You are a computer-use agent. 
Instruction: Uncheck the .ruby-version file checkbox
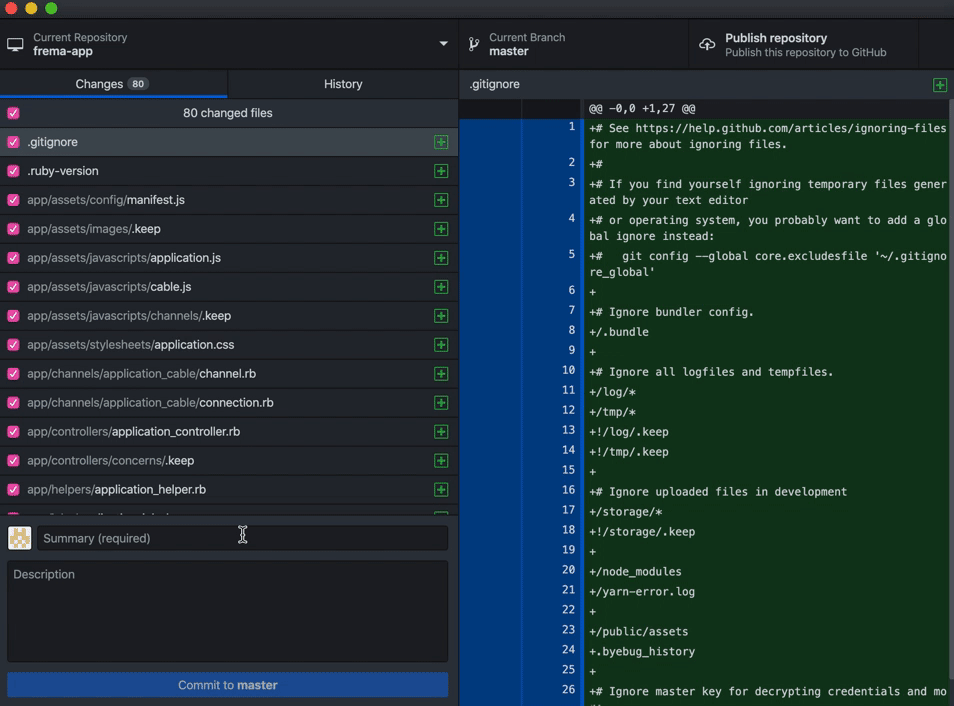[x=13, y=171]
